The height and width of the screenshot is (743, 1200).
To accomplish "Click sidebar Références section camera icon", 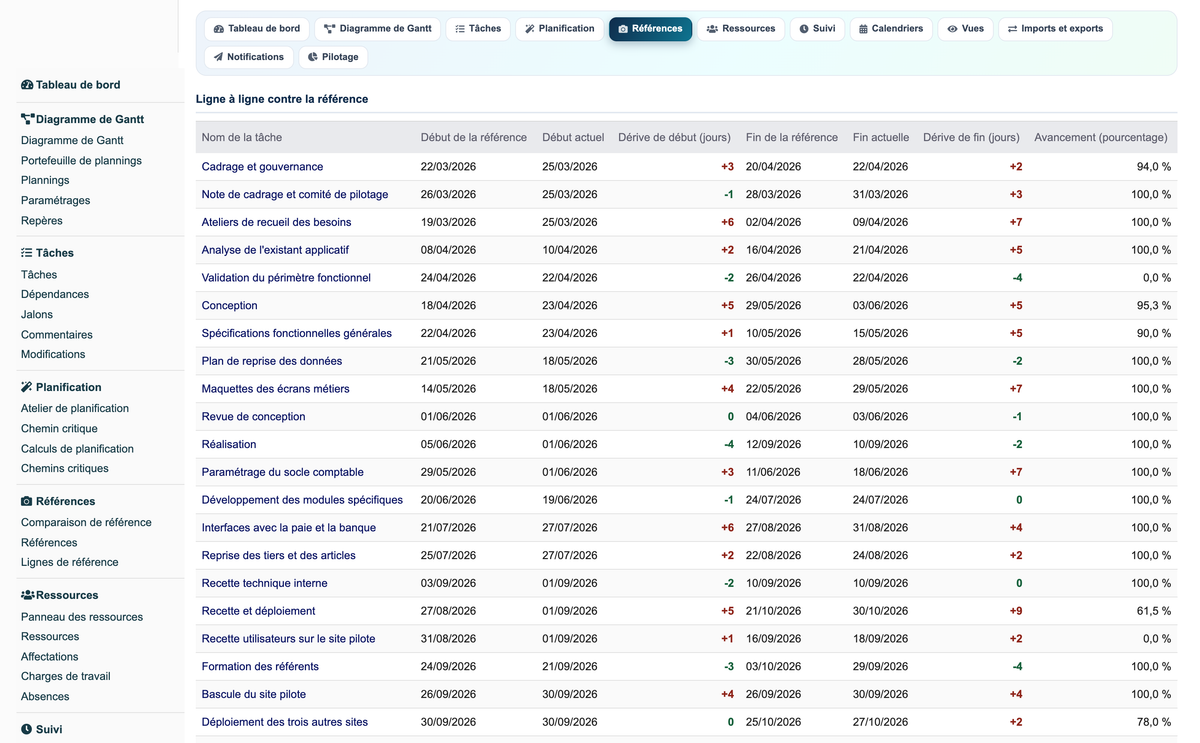I will click(27, 501).
